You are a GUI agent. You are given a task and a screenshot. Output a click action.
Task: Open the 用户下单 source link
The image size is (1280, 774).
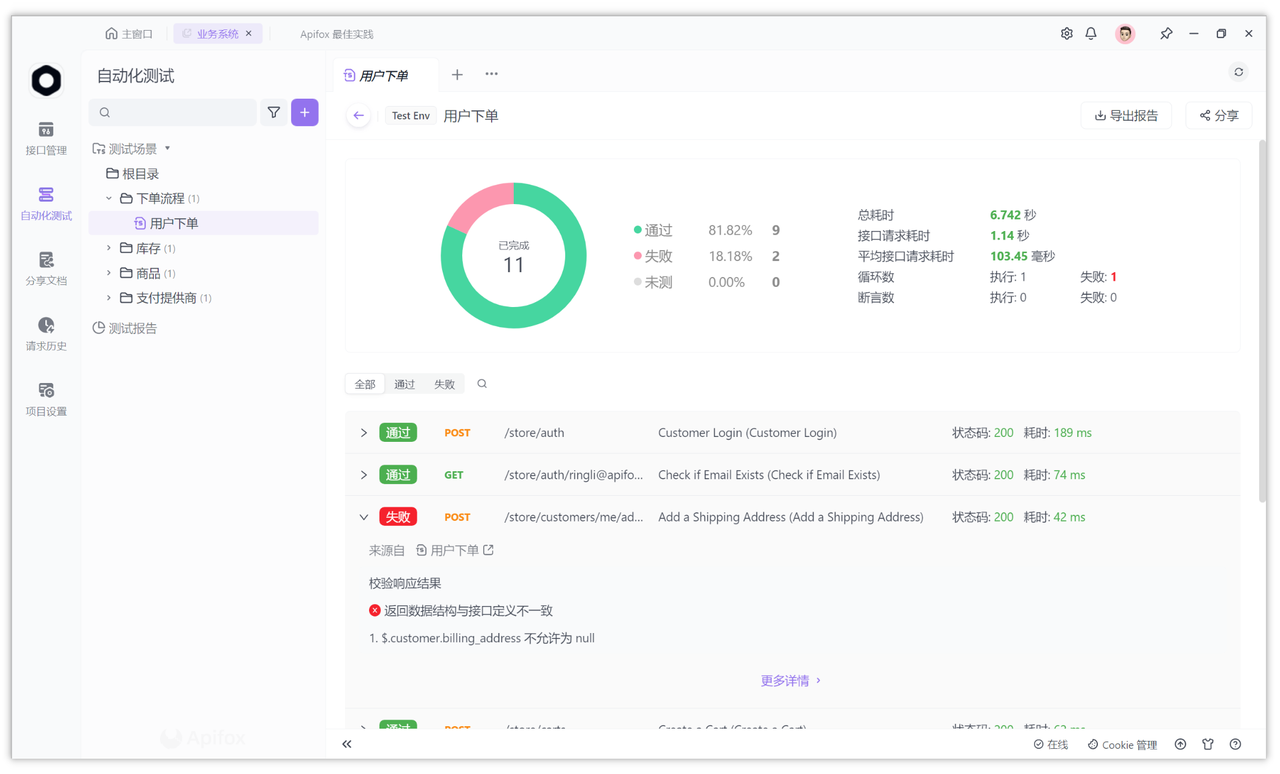point(454,550)
